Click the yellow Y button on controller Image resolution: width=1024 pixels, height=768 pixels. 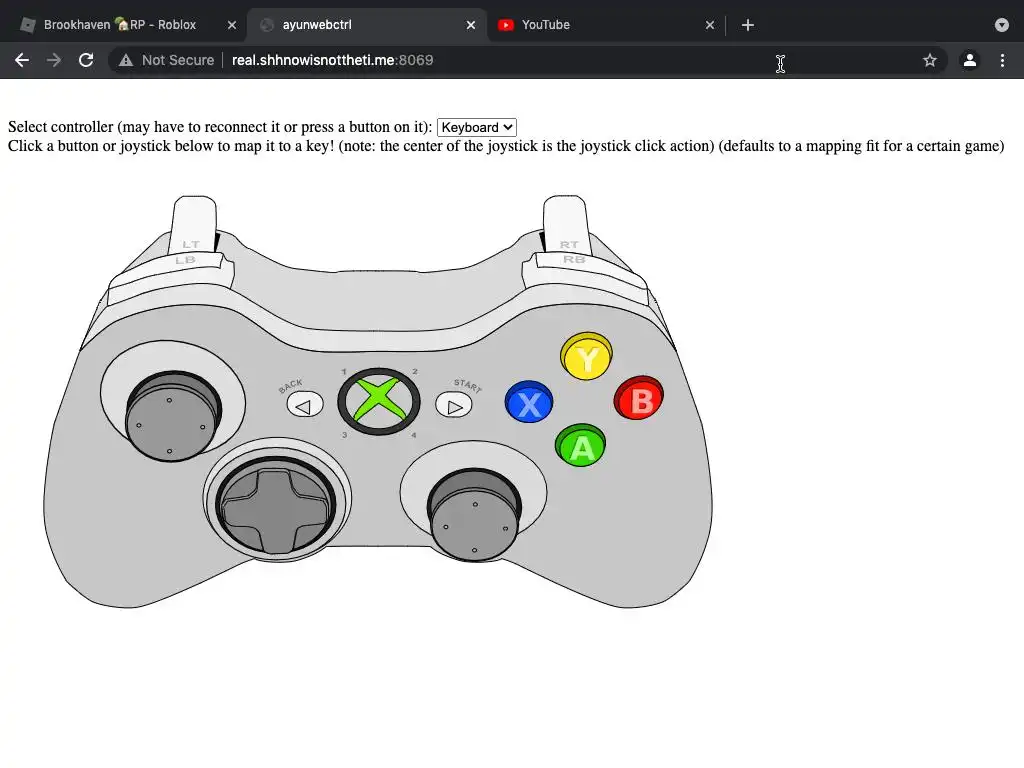coord(586,357)
